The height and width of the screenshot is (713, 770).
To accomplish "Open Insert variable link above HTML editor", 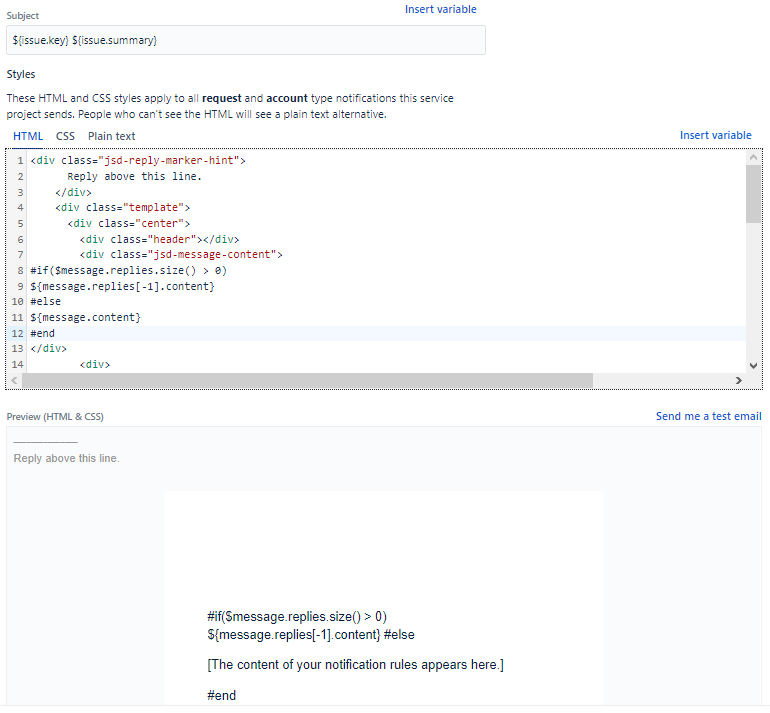I will [x=715, y=136].
